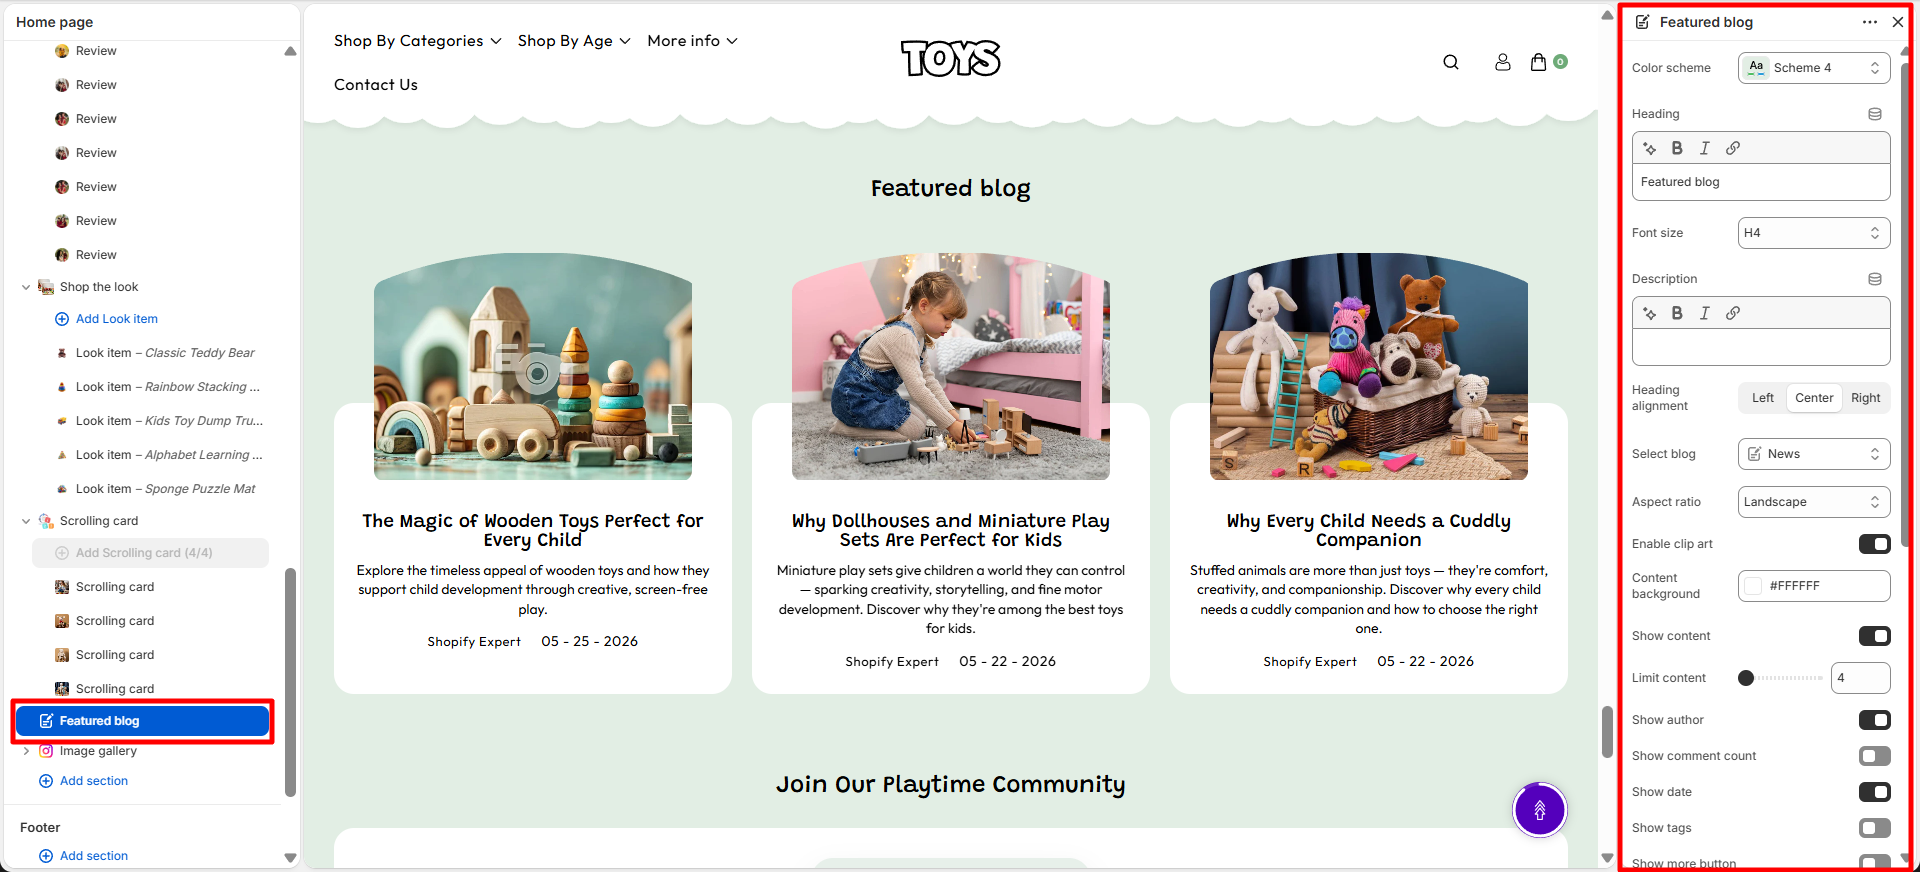Click the Image gallery section icon

[x=46, y=751]
